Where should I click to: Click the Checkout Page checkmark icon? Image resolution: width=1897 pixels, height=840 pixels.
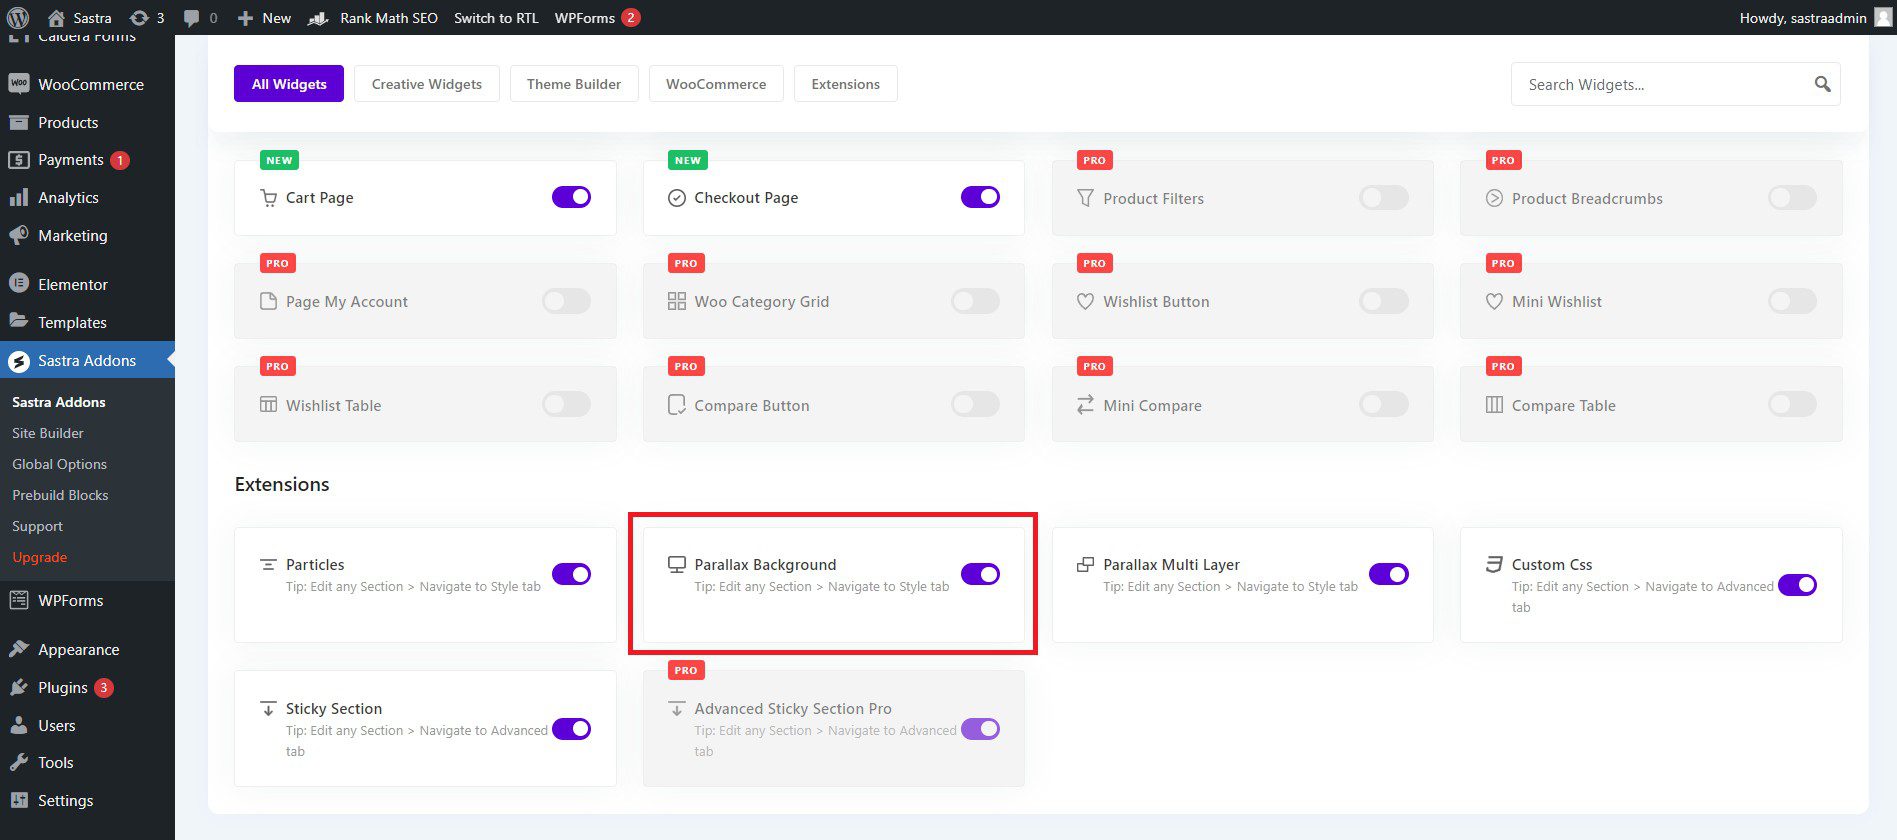pos(677,198)
